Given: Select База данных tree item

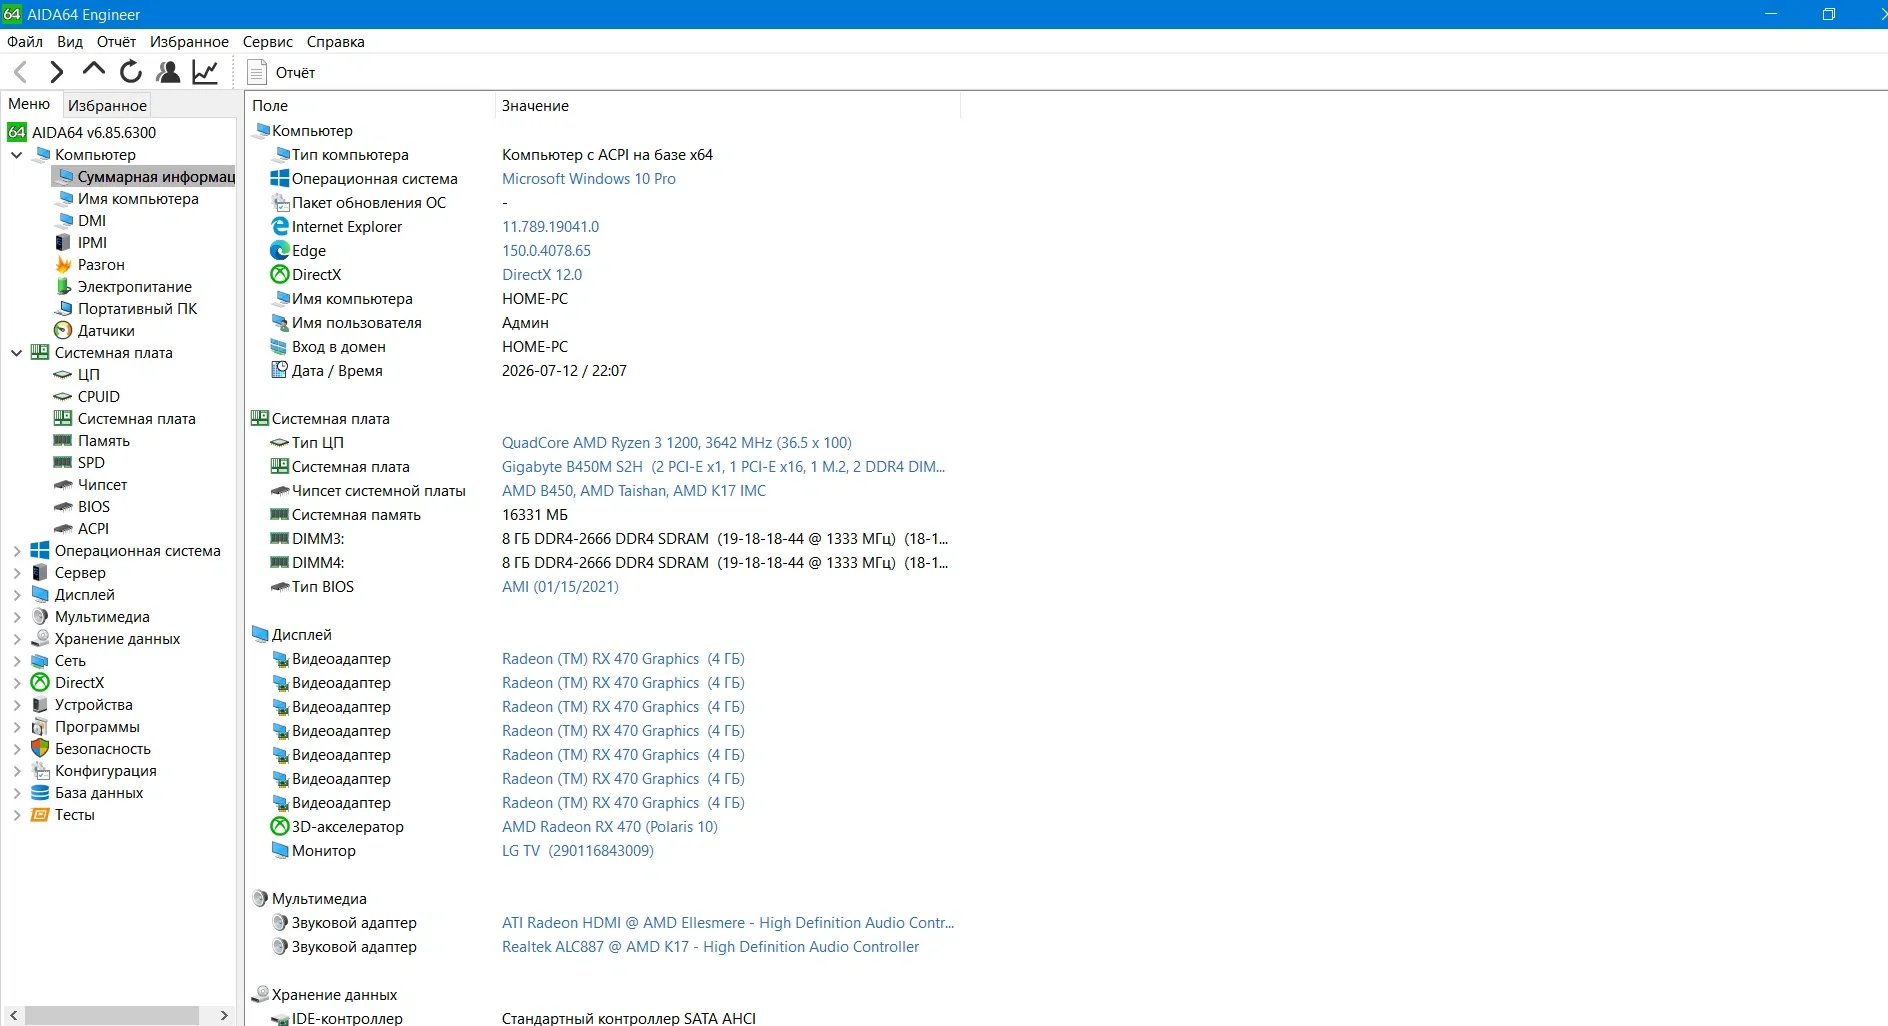Looking at the screenshot, I should point(99,793).
